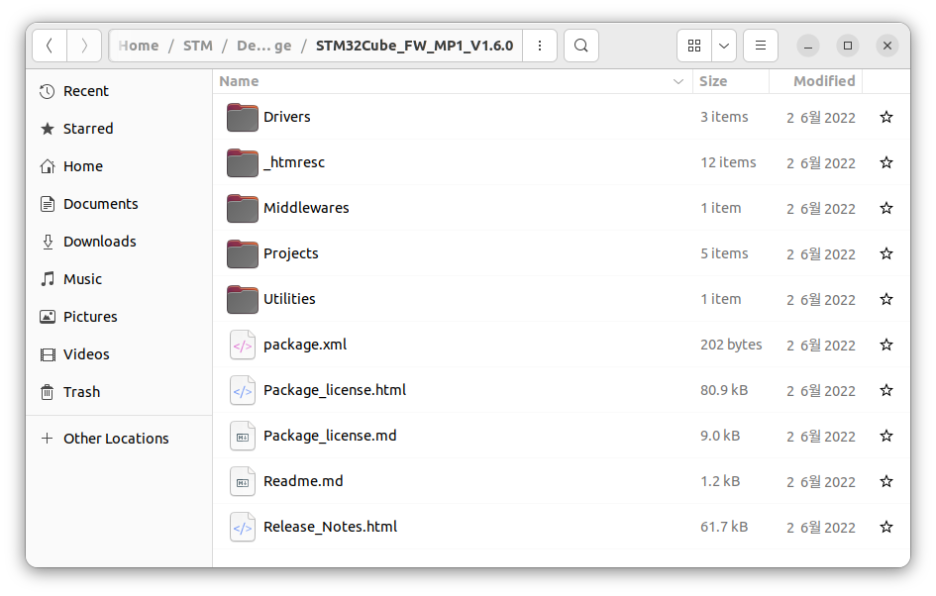Select the Projects folder icon
Image resolution: width=936 pixels, height=596 pixels.
[x=242, y=253]
